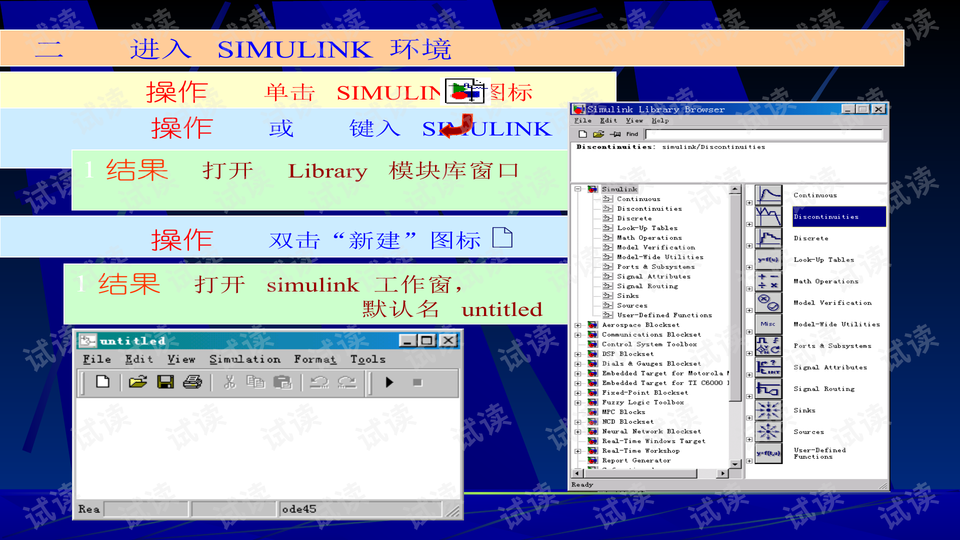Select MPC Blocks tree item
The image size is (960, 540).
[x=623, y=412]
